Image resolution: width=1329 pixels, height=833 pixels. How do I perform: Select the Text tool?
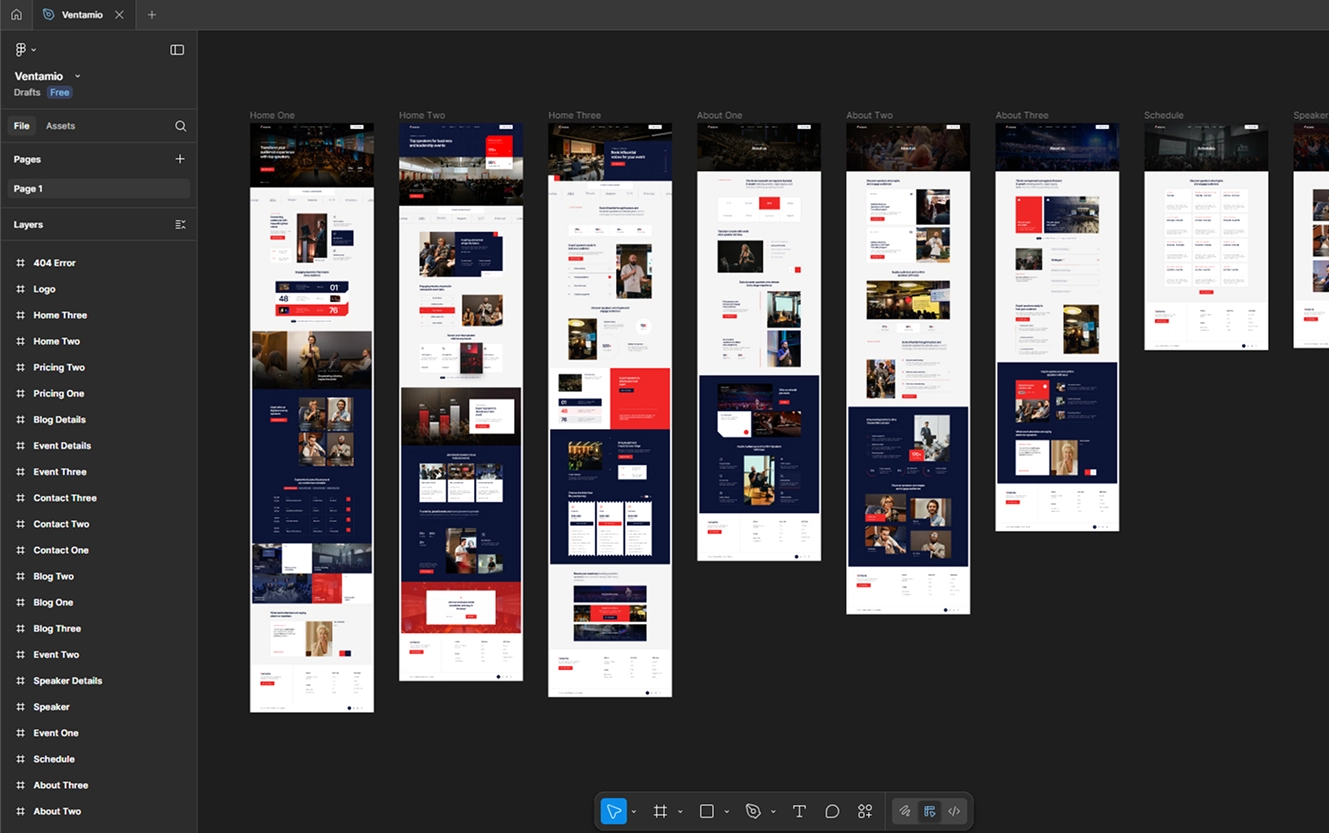click(x=799, y=811)
